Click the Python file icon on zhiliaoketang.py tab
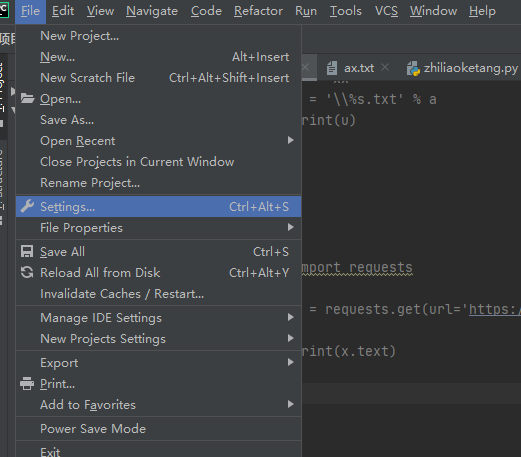 413,68
